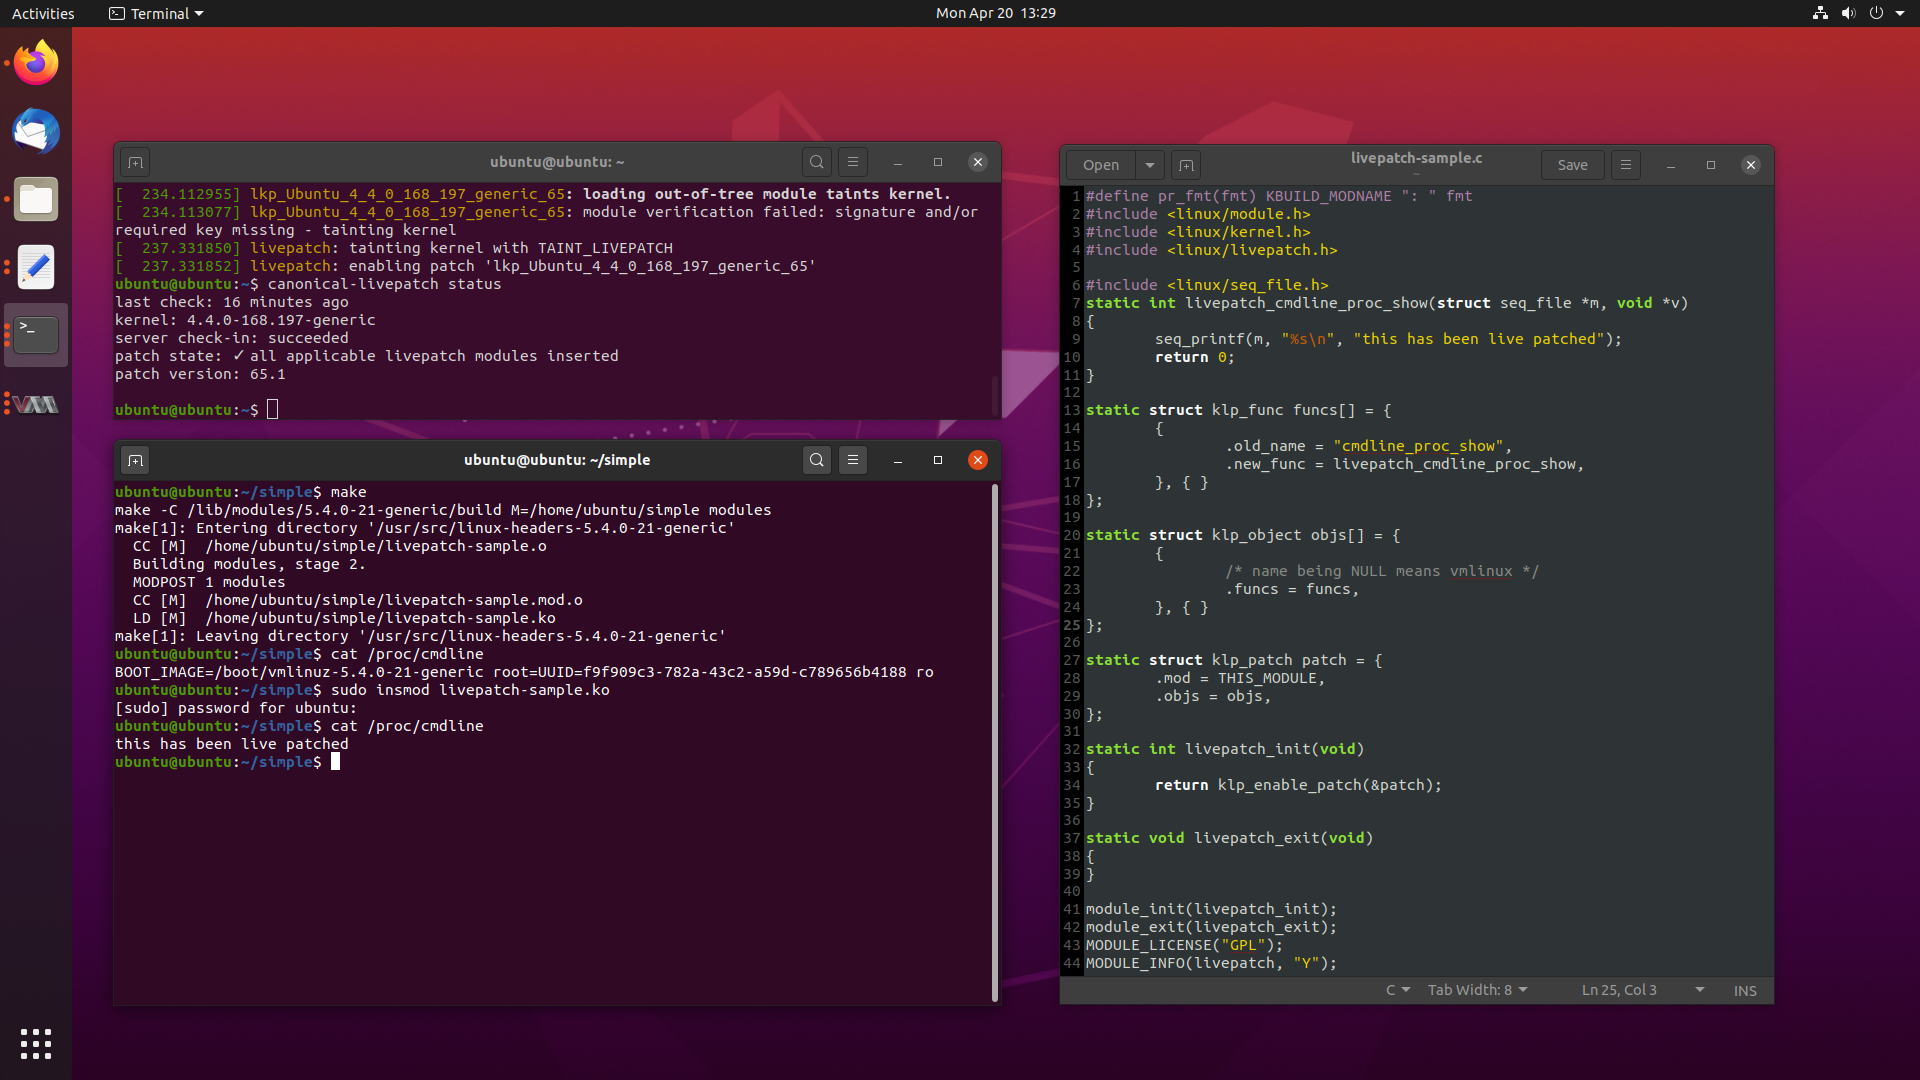Save the livepatch-sample.c file
Viewport: 1920px width, 1080px height.
tap(1572, 165)
